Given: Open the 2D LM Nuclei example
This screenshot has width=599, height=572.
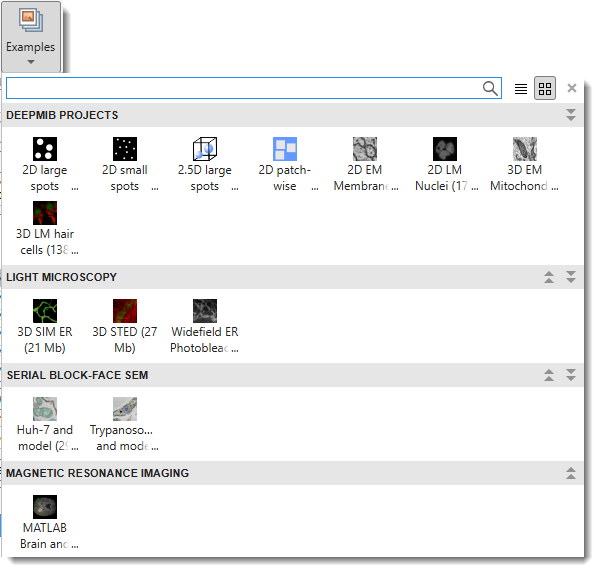Looking at the screenshot, I should click(445, 165).
